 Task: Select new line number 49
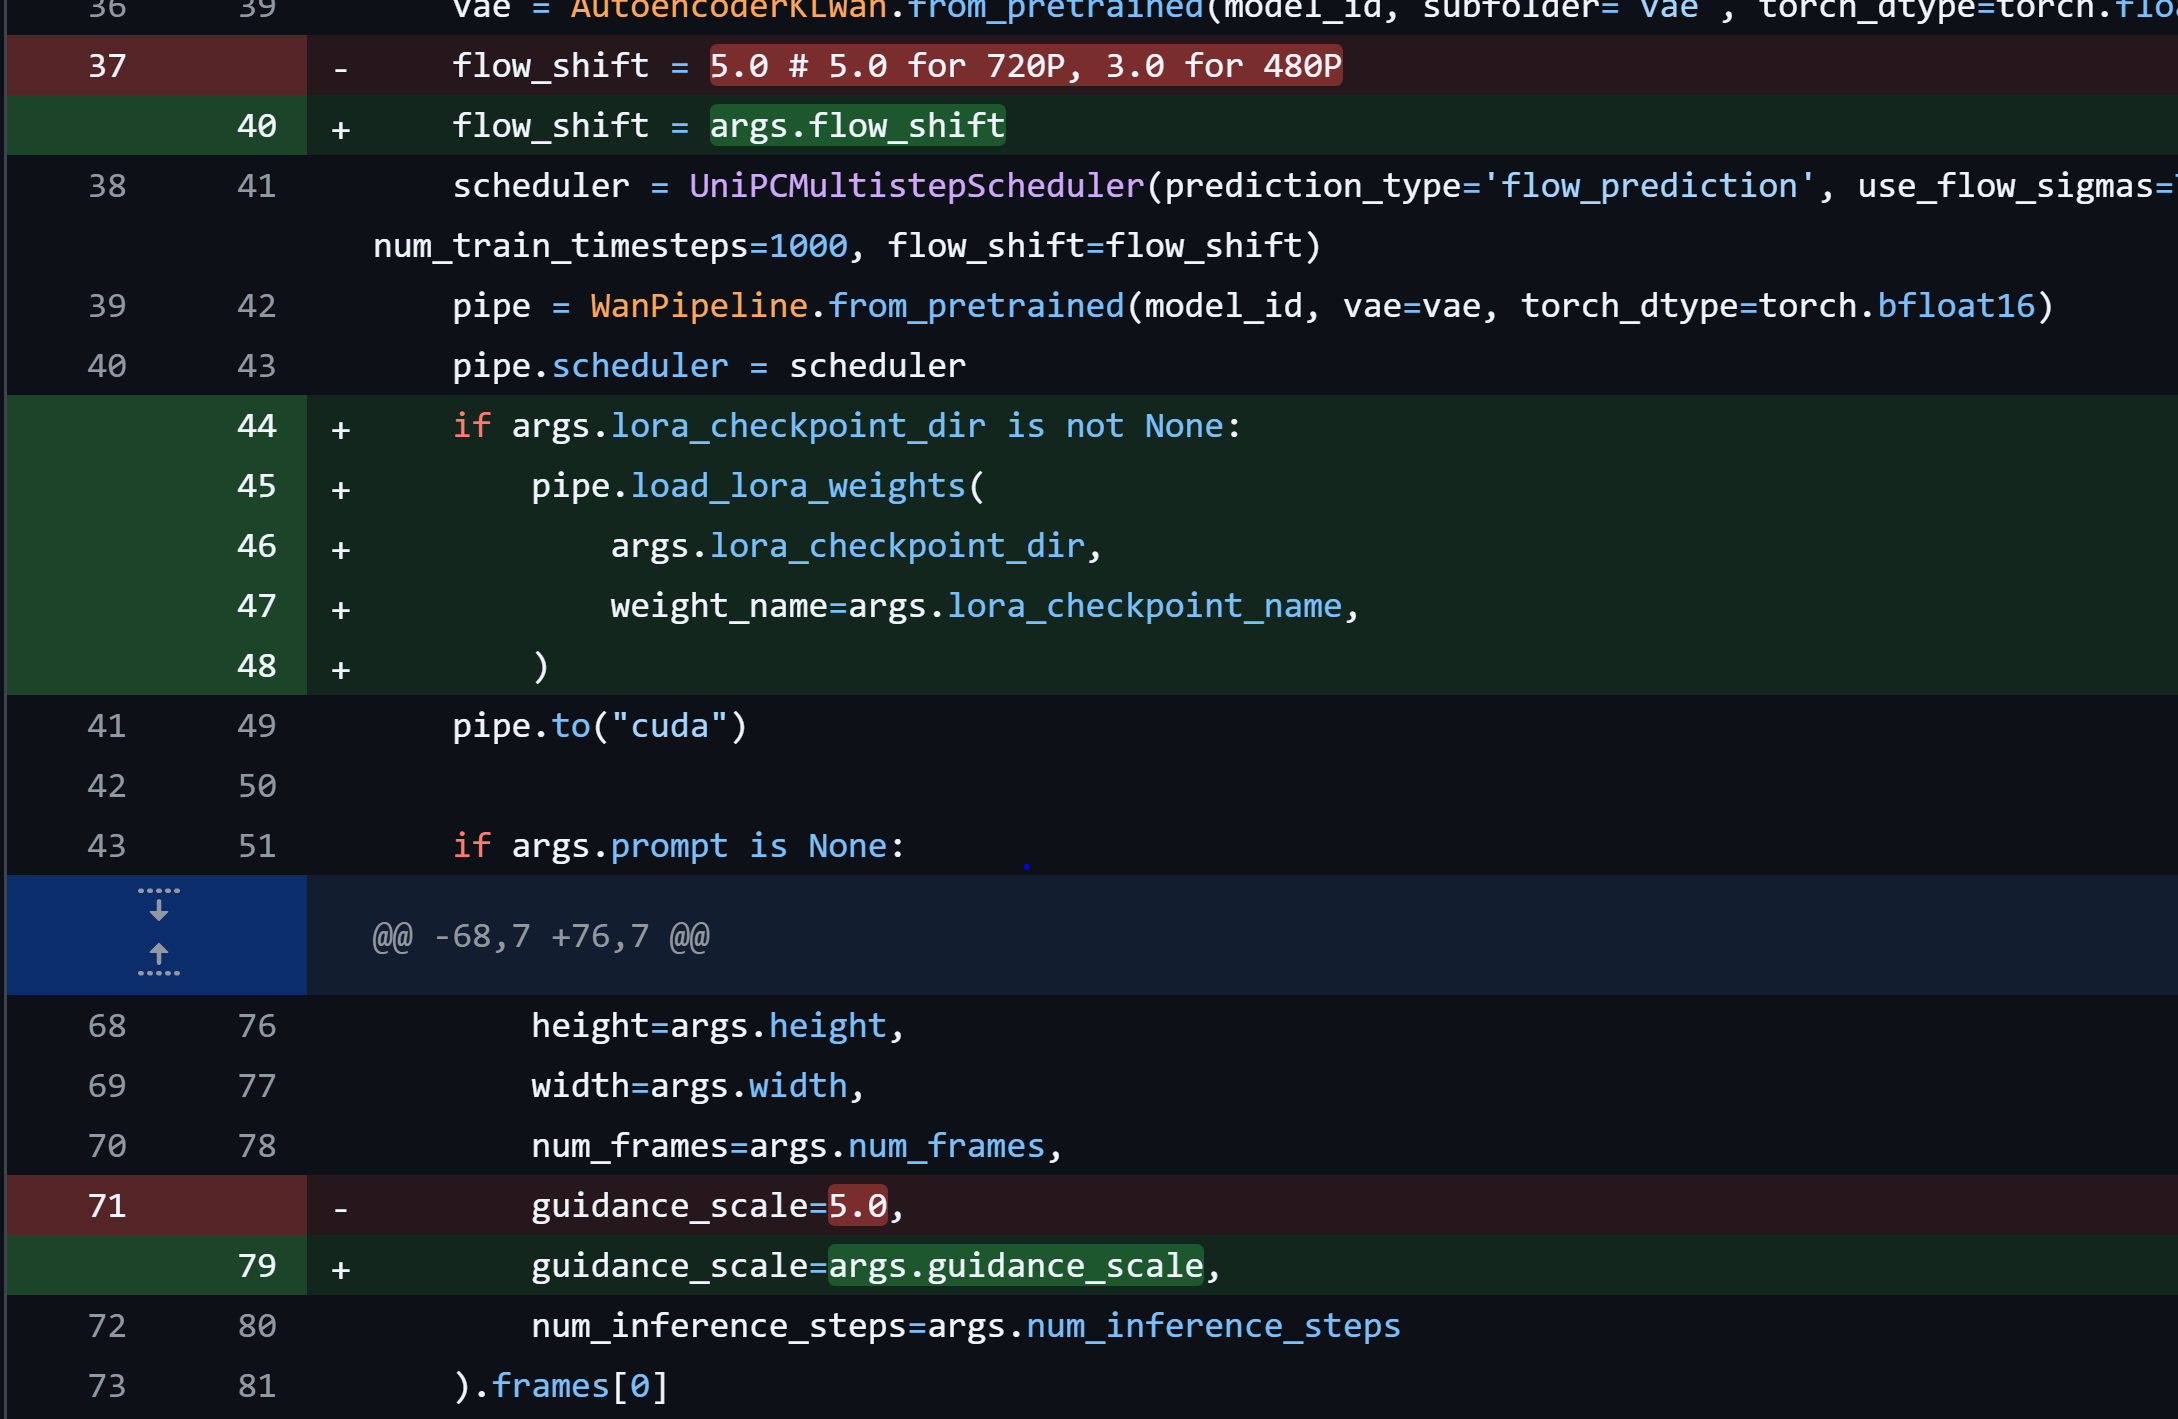257,726
